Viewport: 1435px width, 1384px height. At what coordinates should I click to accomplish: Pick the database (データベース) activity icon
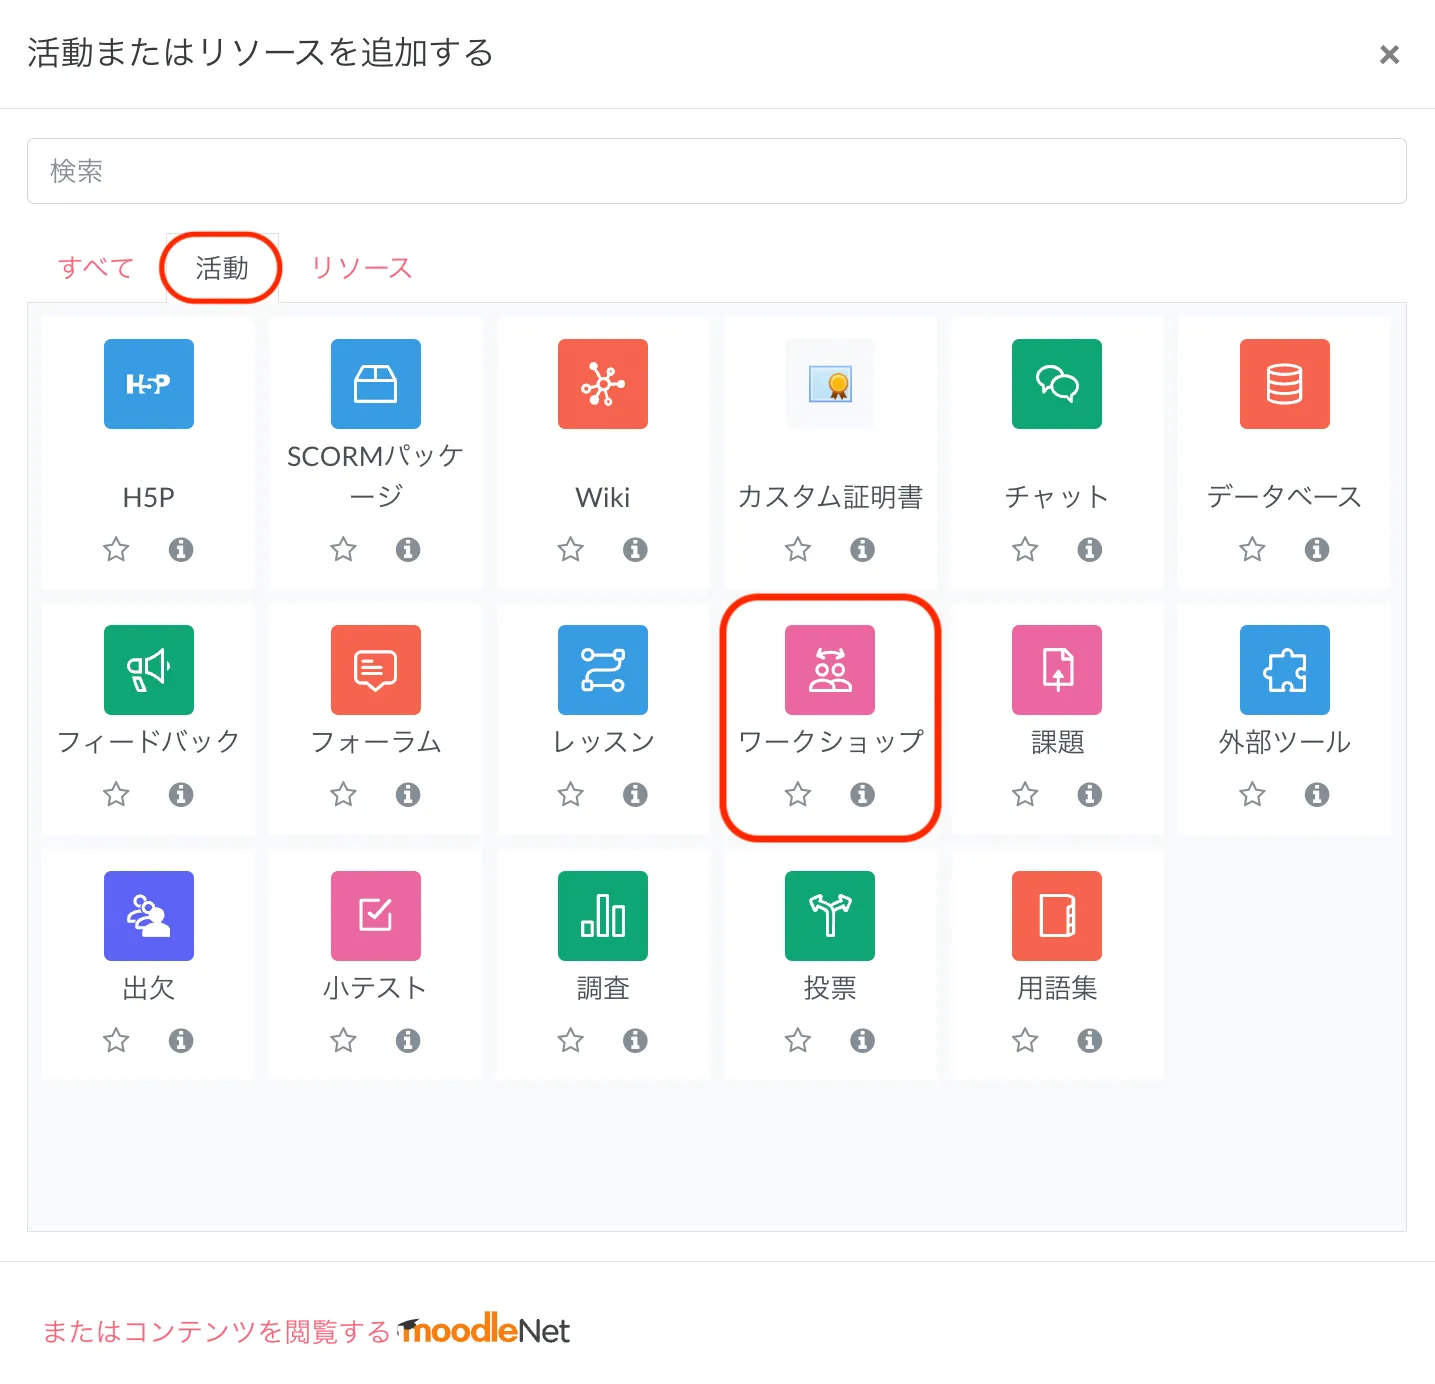coord(1284,384)
